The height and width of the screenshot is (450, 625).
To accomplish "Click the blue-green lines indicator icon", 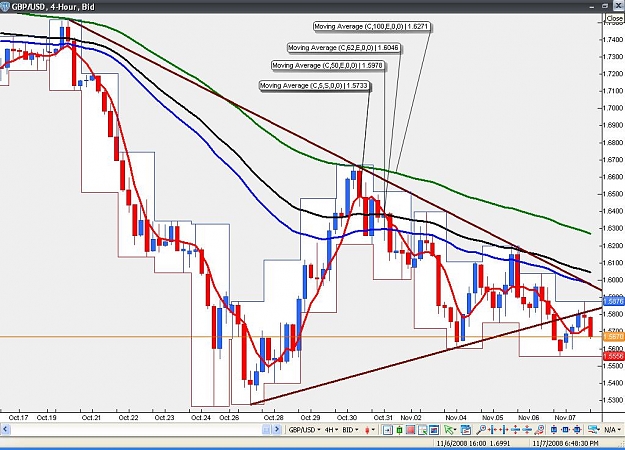I will (594, 430).
